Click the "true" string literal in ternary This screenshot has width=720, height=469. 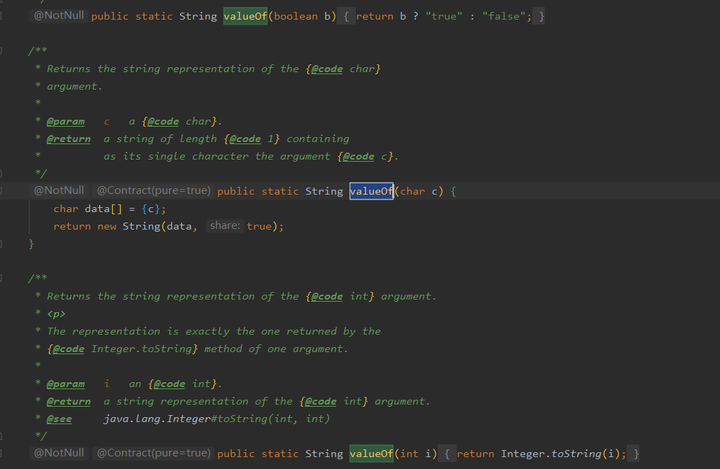click(444, 17)
